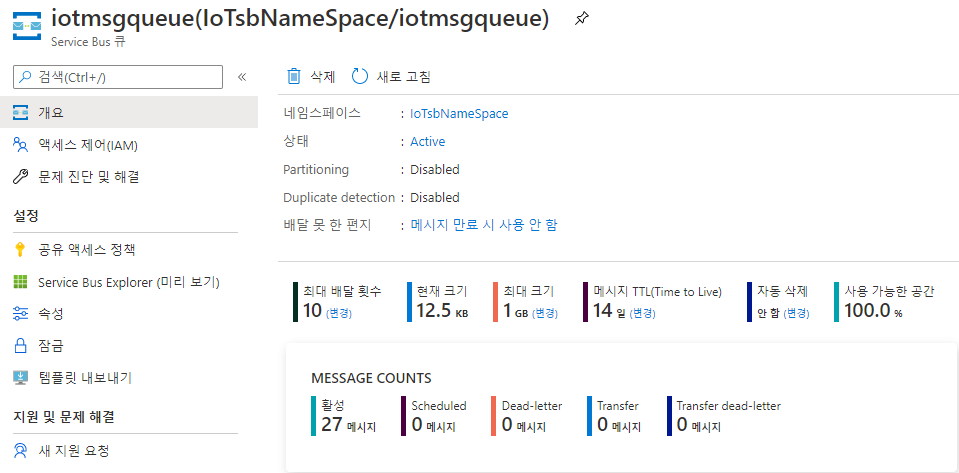Click the 템플릿 내보내기 download icon

(20, 378)
